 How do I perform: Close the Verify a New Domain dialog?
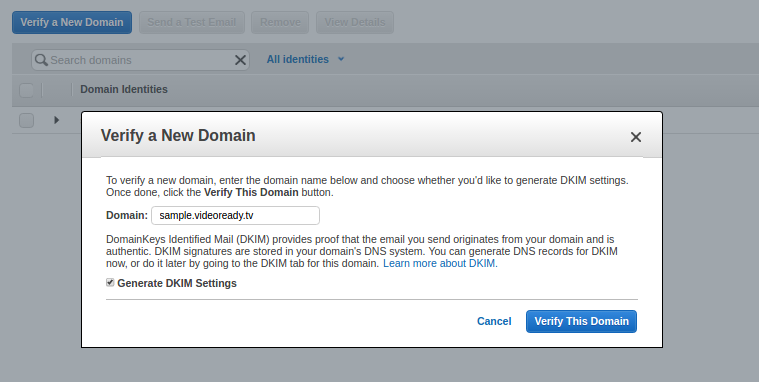pos(636,137)
